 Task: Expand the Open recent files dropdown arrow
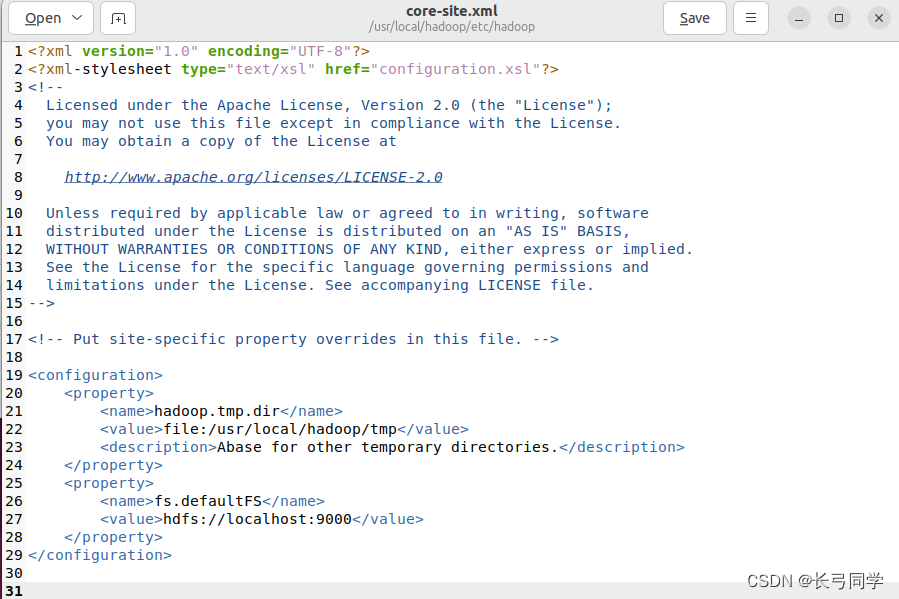tap(77, 18)
